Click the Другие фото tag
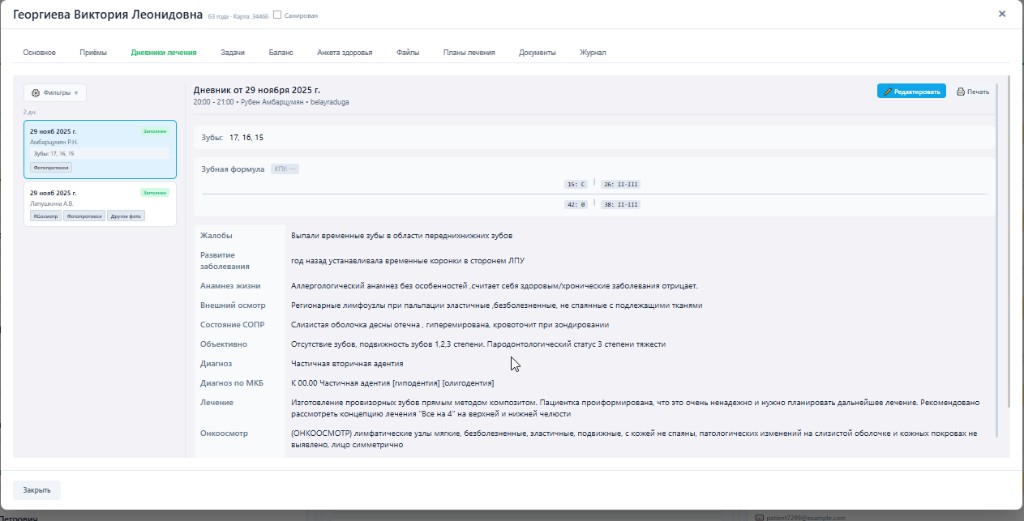This screenshot has width=1024, height=521. coord(126,215)
